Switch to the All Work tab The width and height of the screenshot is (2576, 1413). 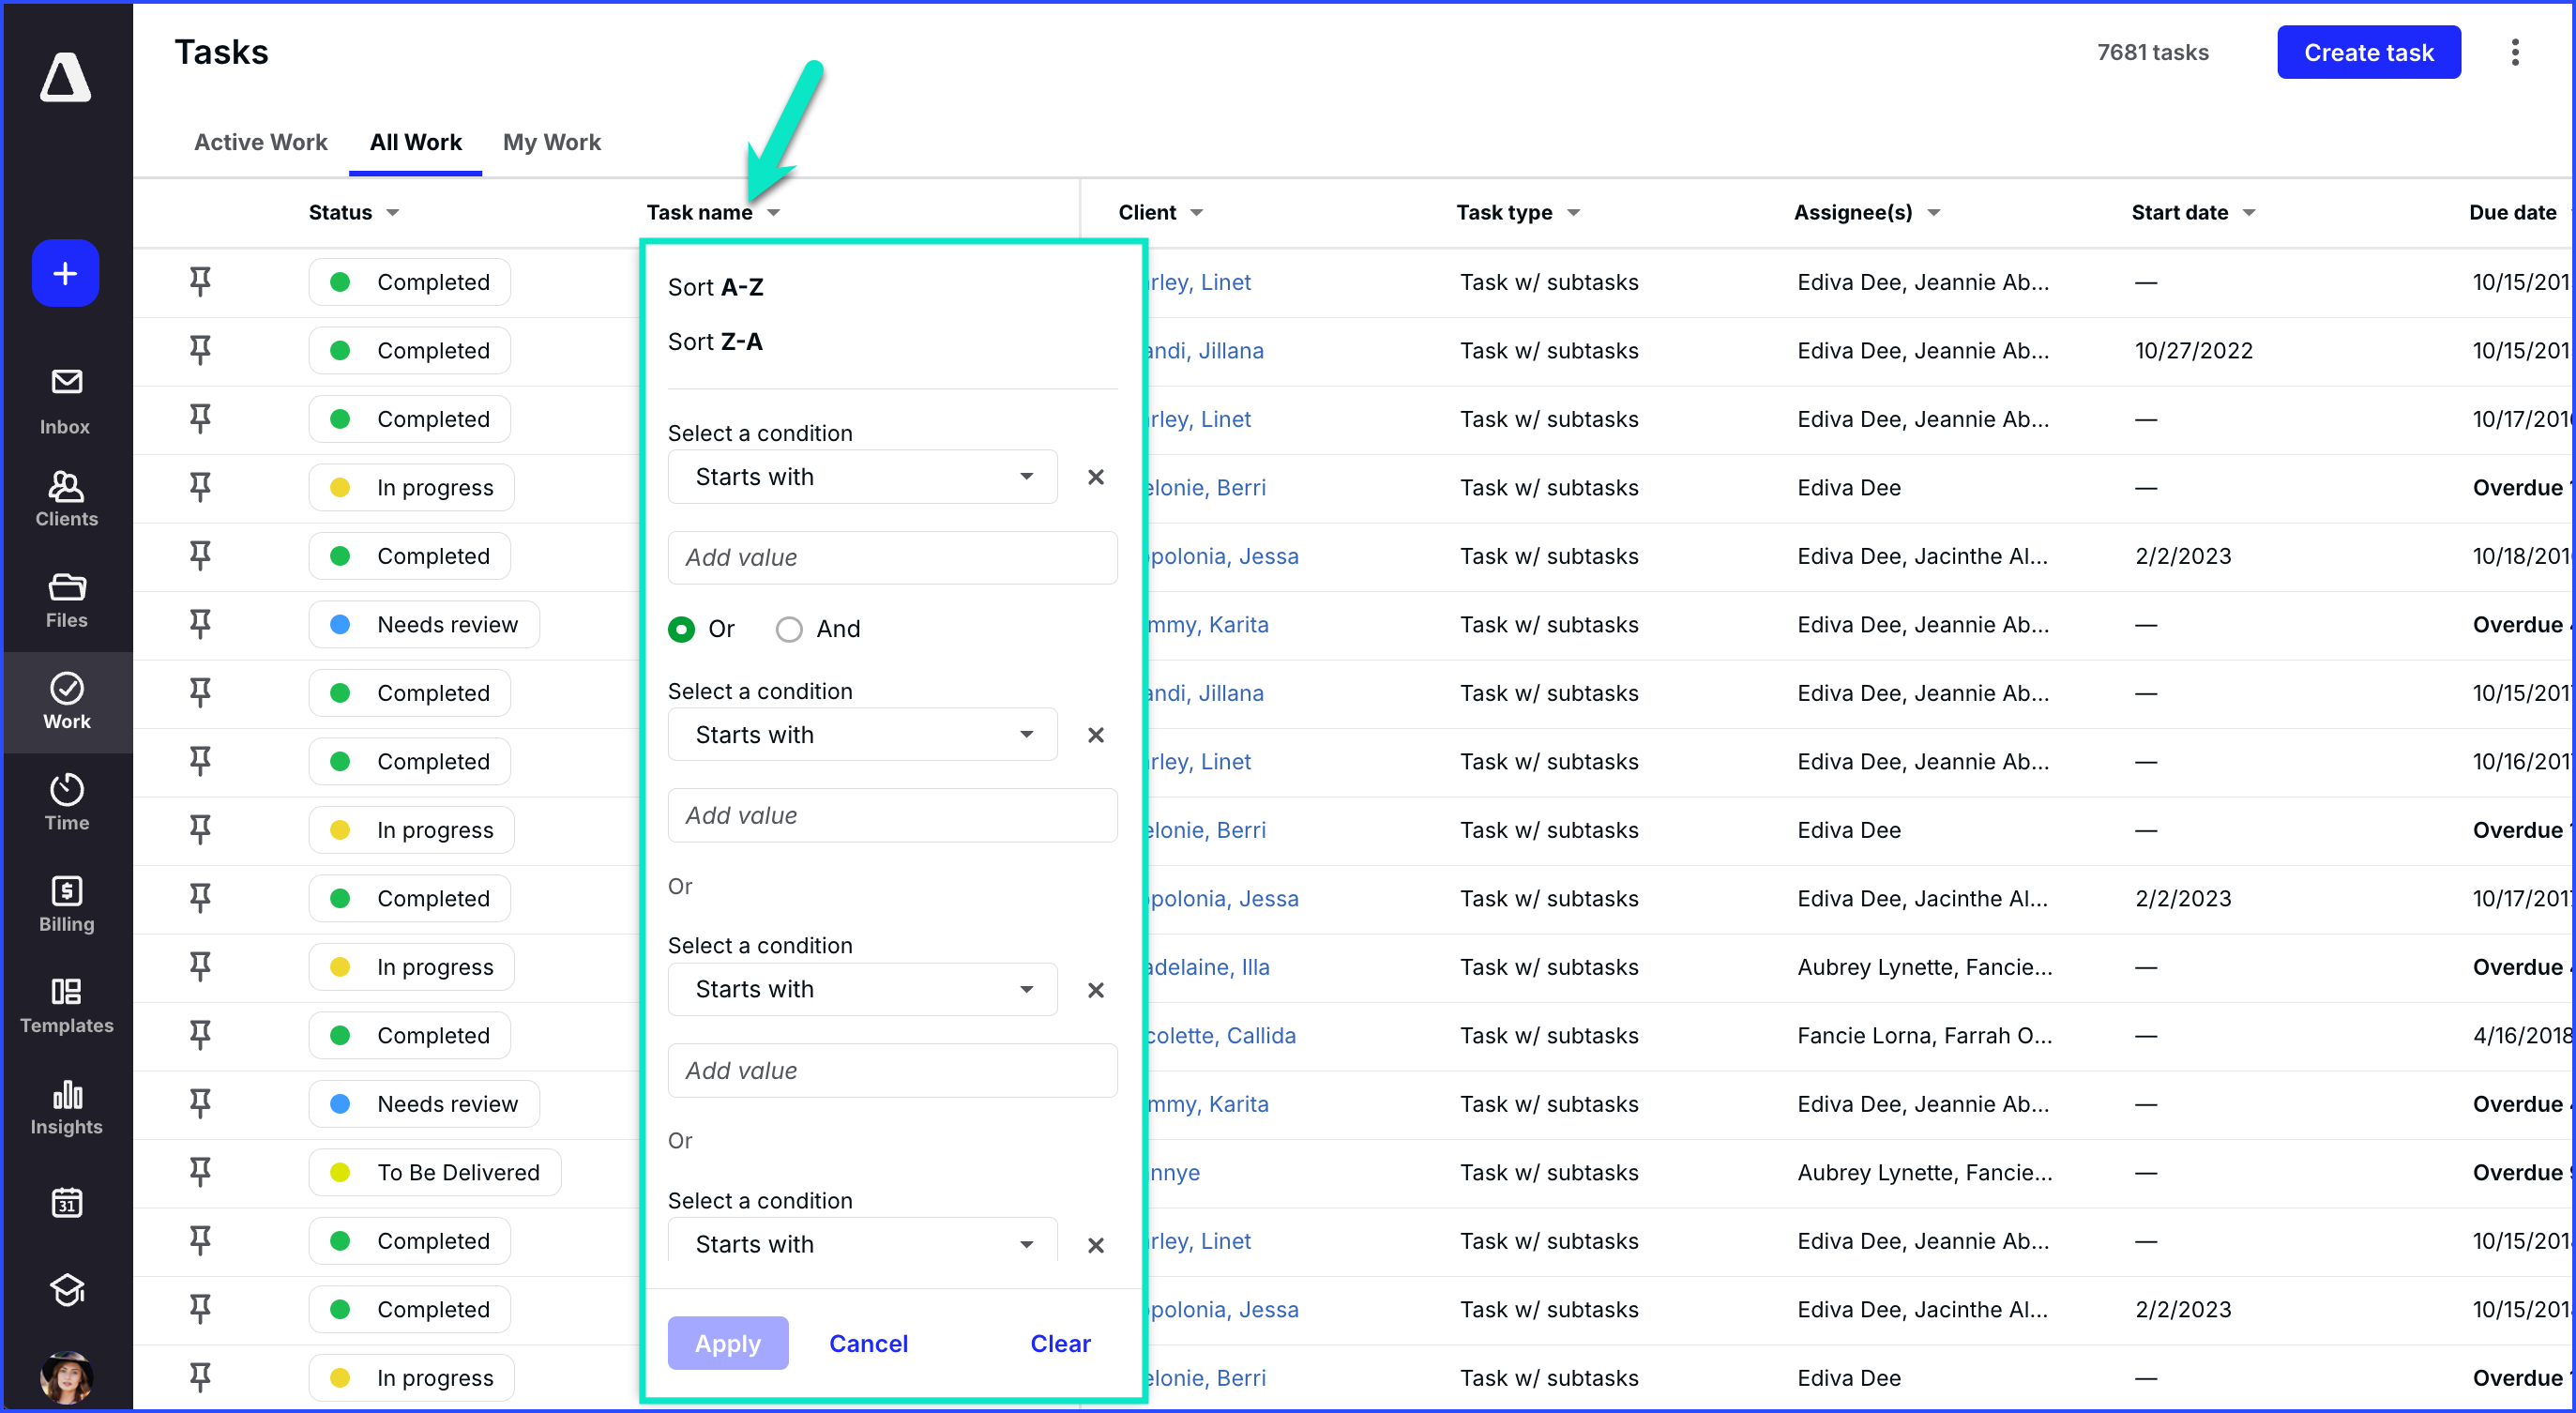tap(415, 142)
